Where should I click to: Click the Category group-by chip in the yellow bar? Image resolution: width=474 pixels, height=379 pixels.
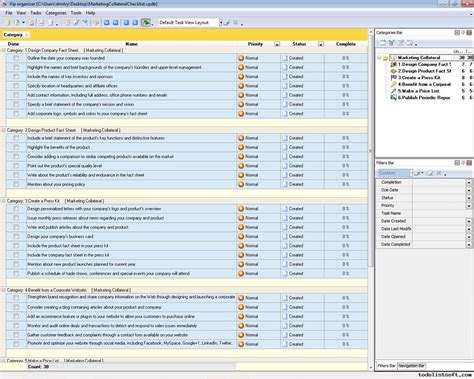(x=15, y=35)
